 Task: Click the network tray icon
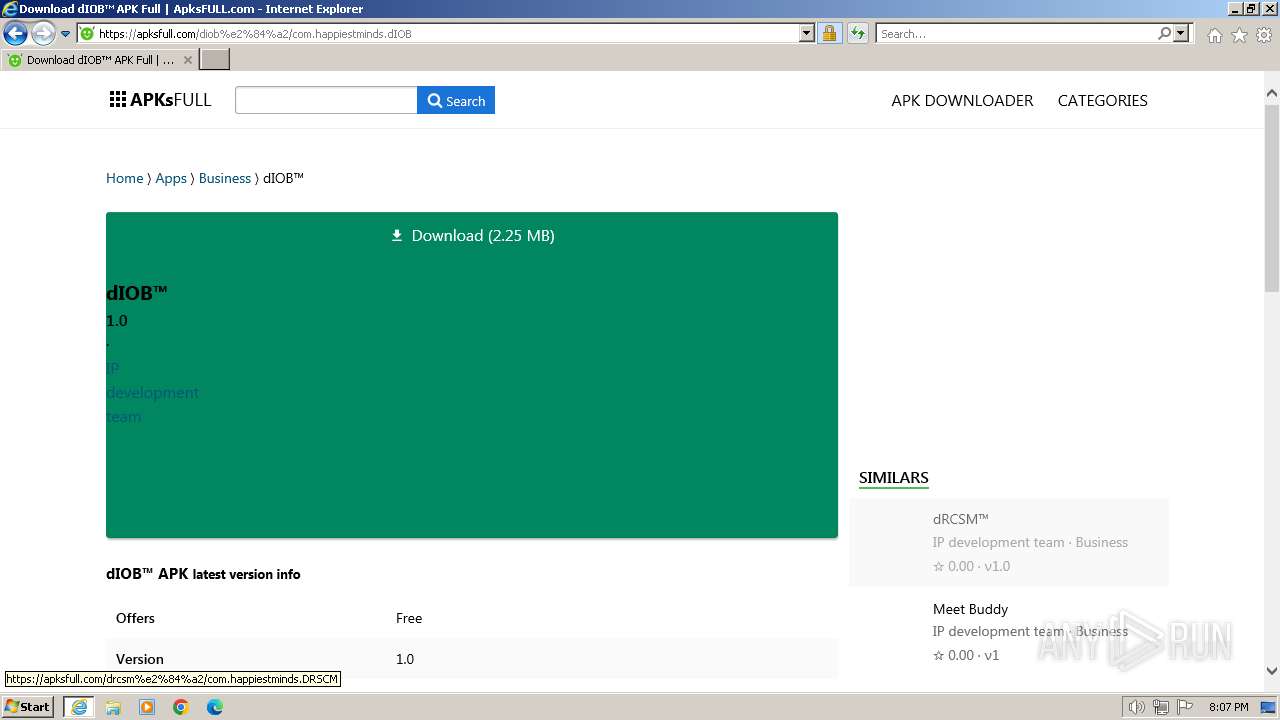coord(1160,707)
